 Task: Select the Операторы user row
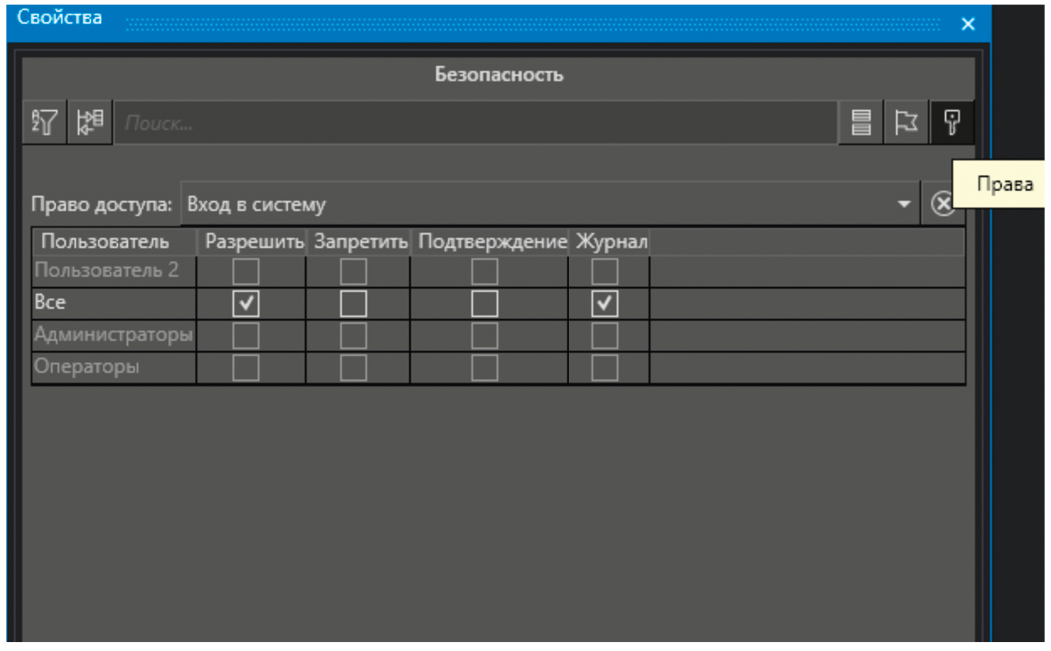pyautogui.click(x=90, y=367)
